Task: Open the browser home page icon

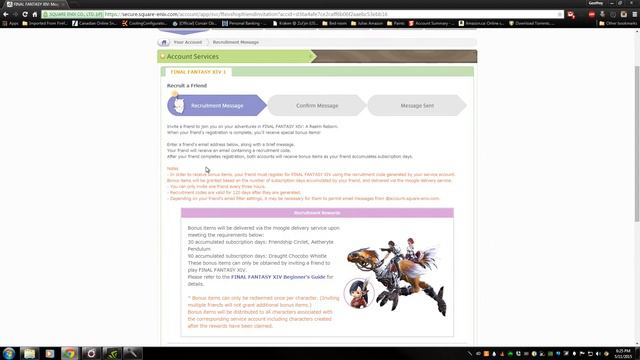Action: coord(35,14)
